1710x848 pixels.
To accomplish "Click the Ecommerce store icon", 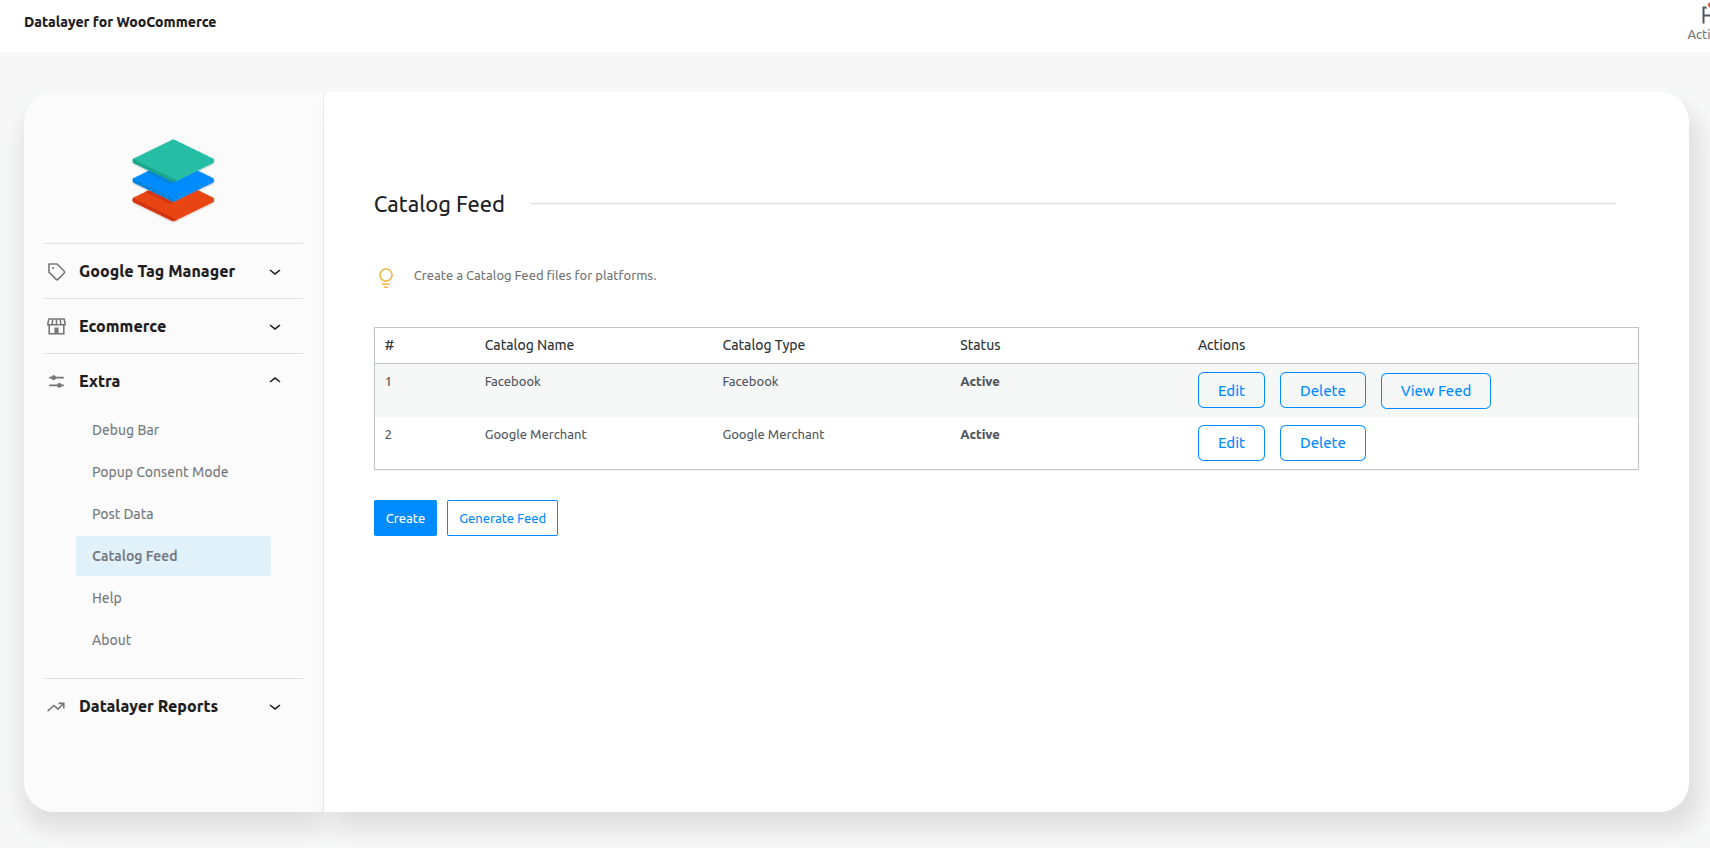I will 57,327.
